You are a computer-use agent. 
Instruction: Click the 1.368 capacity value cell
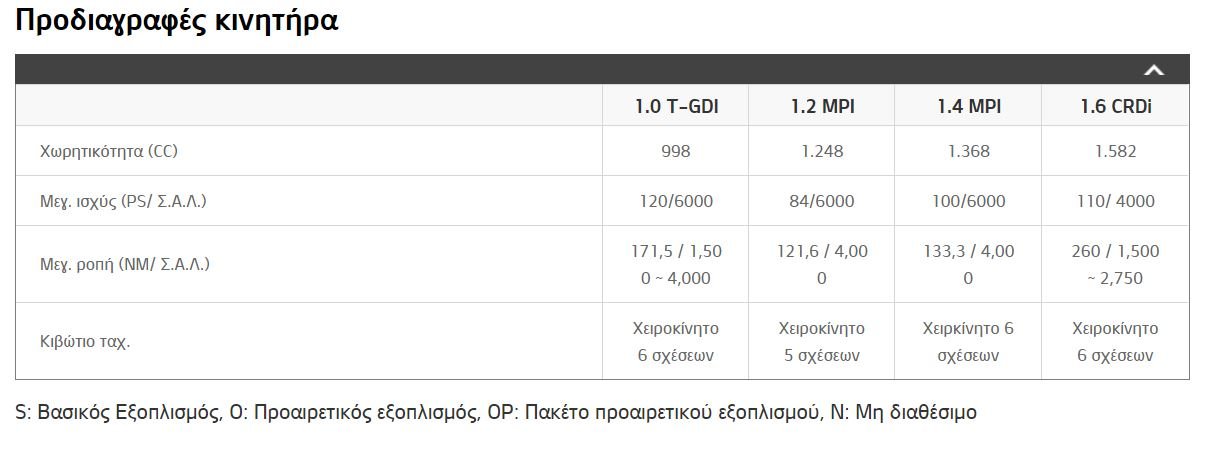[x=968, y=151]
